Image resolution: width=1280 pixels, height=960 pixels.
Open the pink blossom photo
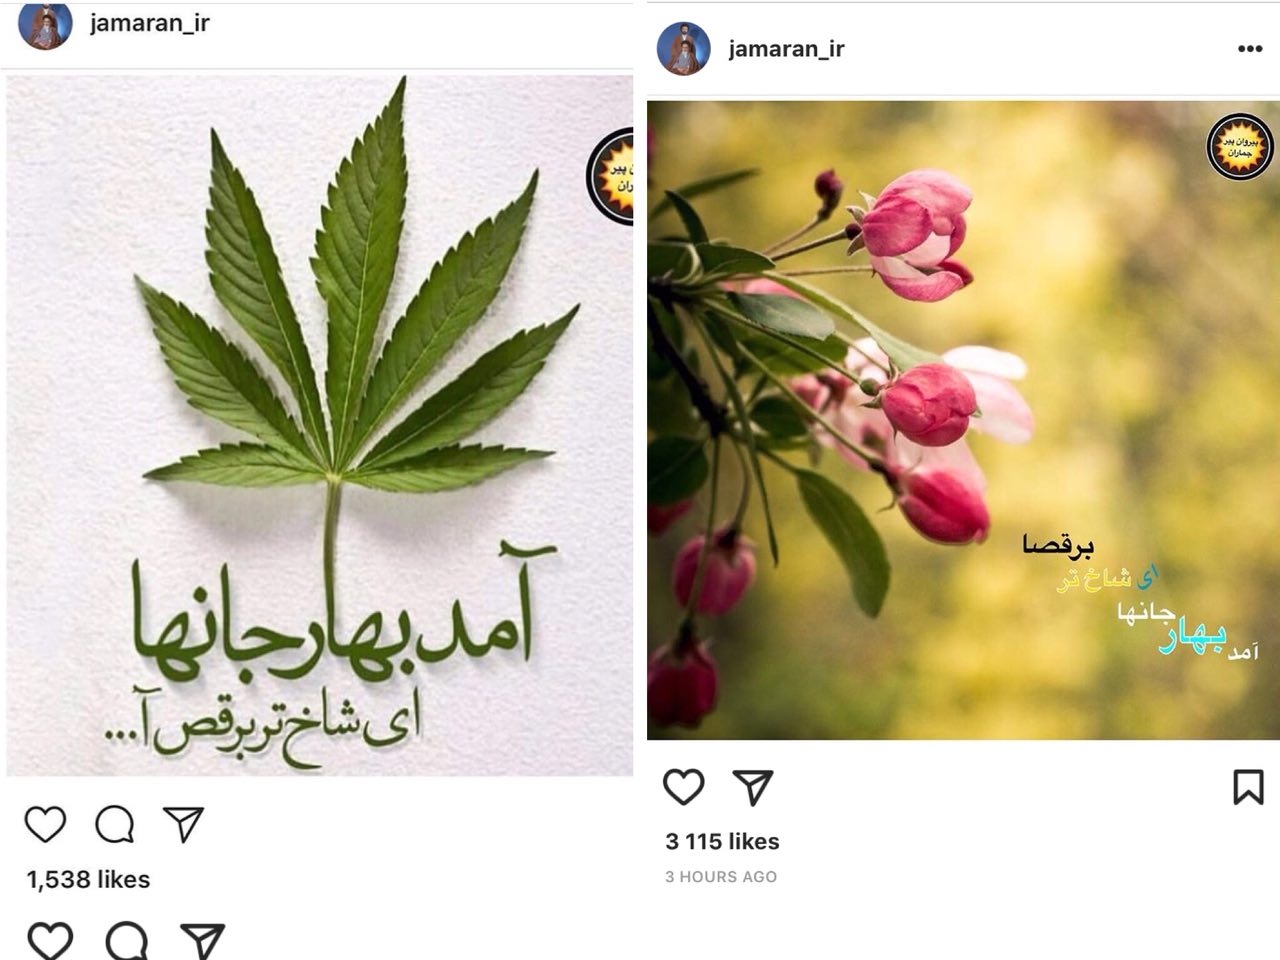(963, 420)
